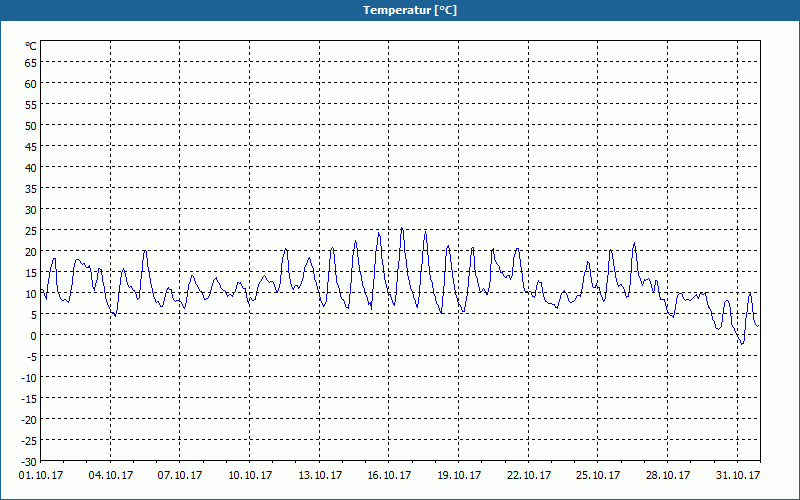800x500 pixels.
Task: Select the 10 value on temperature axis
Action: point(31,294)
